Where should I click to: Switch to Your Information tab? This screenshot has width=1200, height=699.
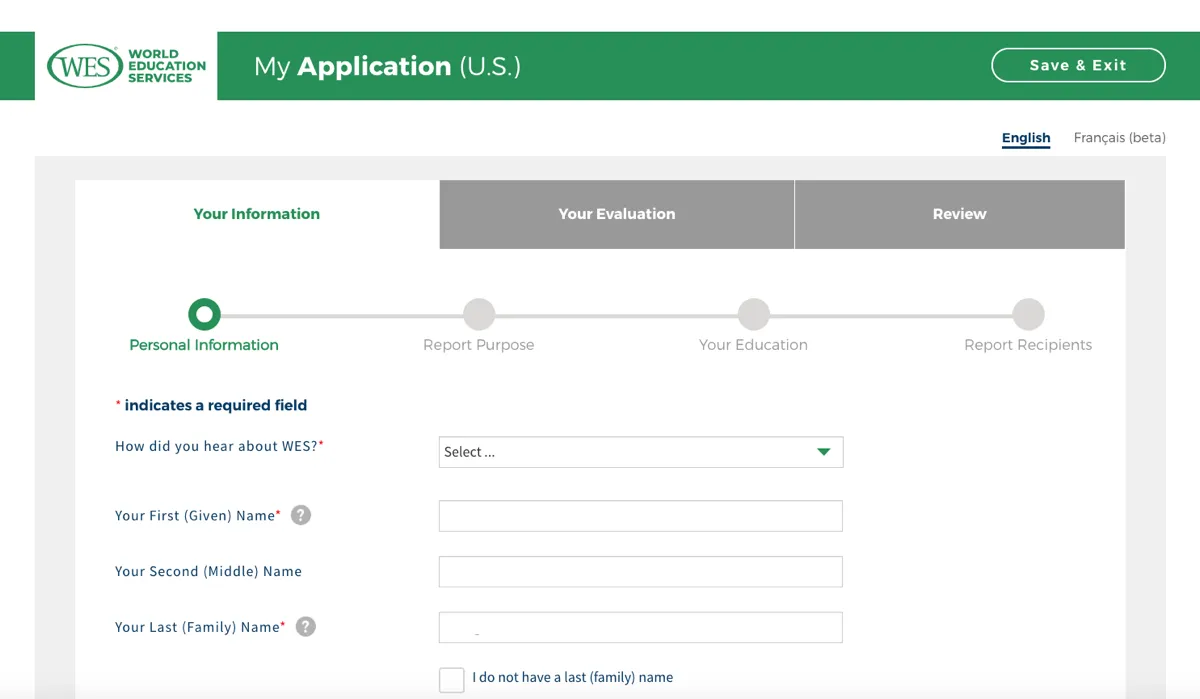point(257,214)
